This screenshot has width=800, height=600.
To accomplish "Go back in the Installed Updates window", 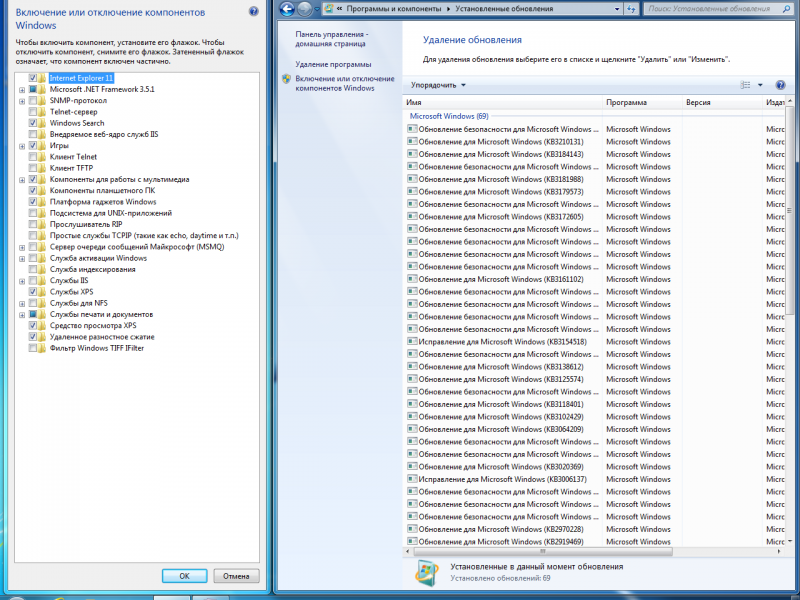I will [287, 9].
